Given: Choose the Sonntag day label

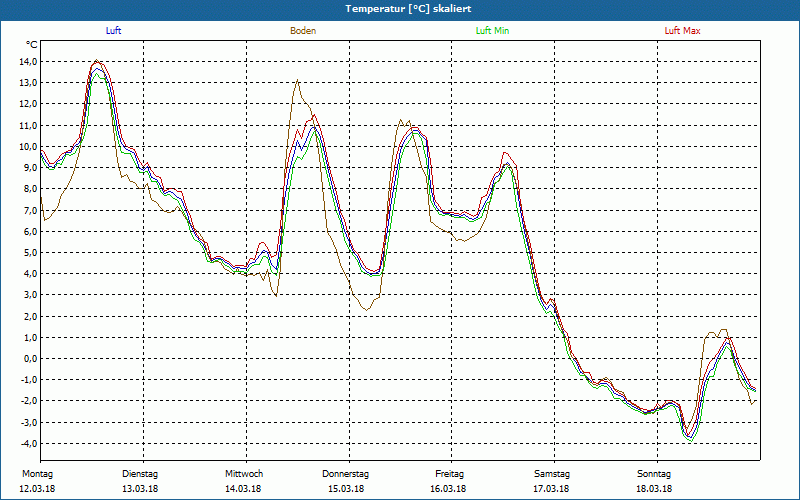Looking at the screenshot, I should (654, 474).
